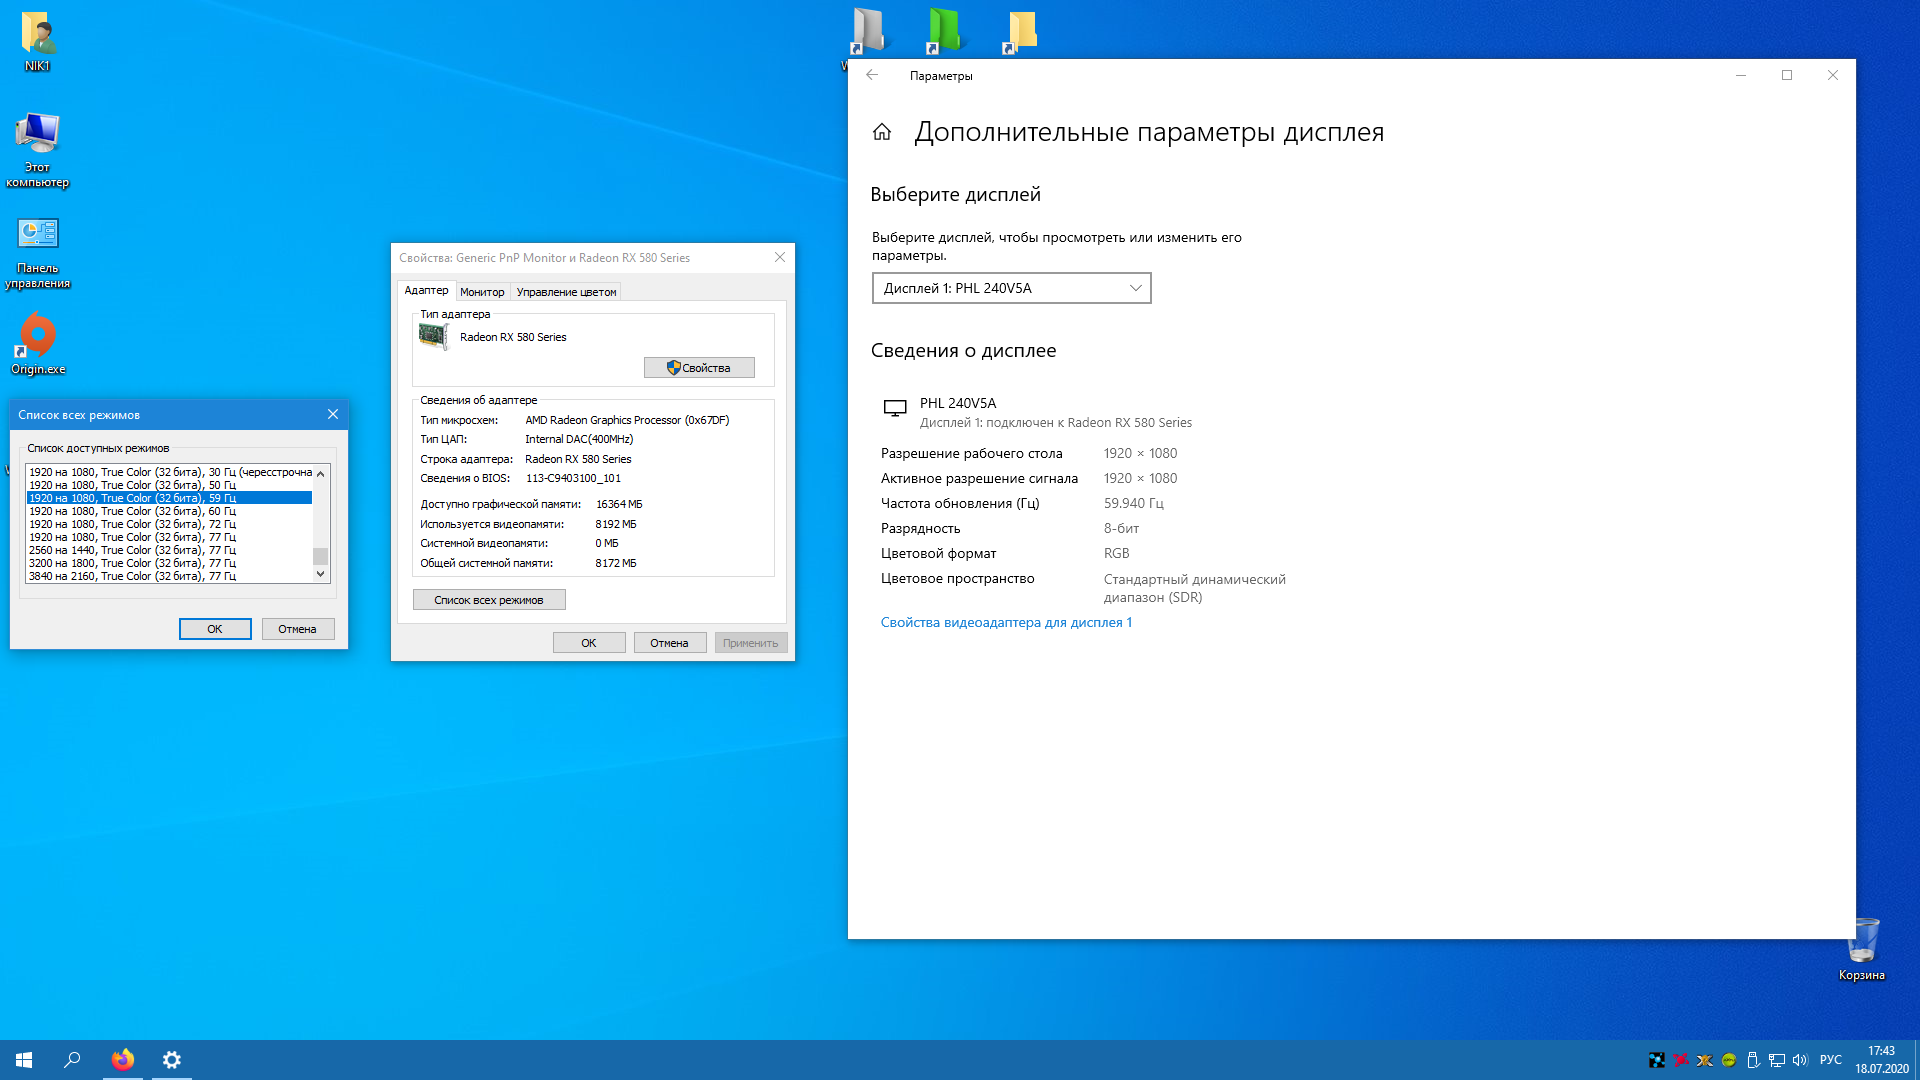This screenshot has width=1920, height=1080.
Task: Expand the Дисплей 1: PHL 240V5A dropdown
Action: click(x=1011, y=288)
